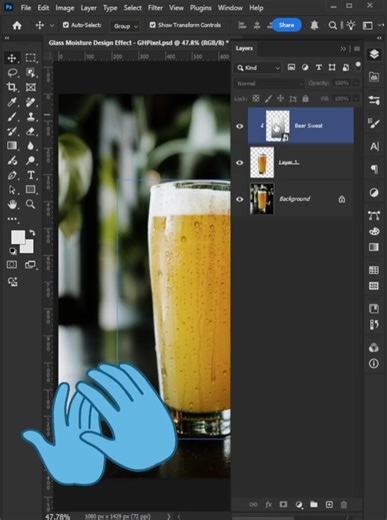Open the layer filter Kind dropdown
The image size is (387, 520).
point(258,68)
